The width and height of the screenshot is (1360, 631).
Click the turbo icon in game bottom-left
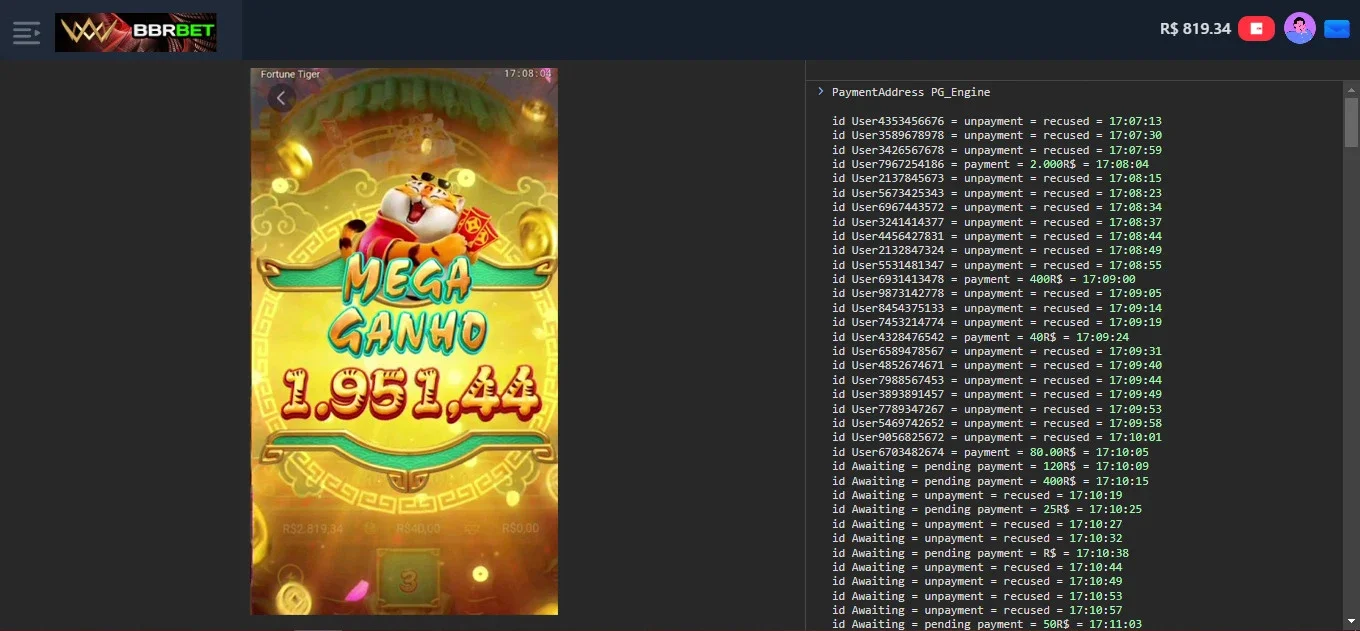(x=291, y=577)
